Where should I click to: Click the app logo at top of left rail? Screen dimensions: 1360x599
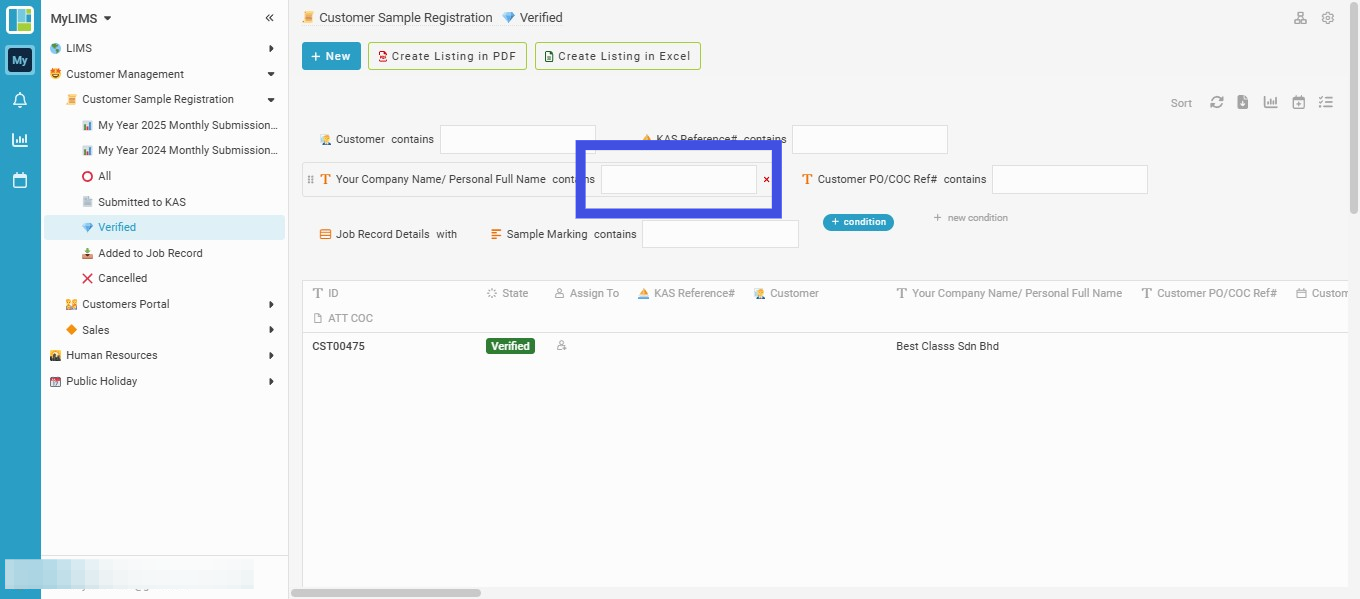(20, 19)
